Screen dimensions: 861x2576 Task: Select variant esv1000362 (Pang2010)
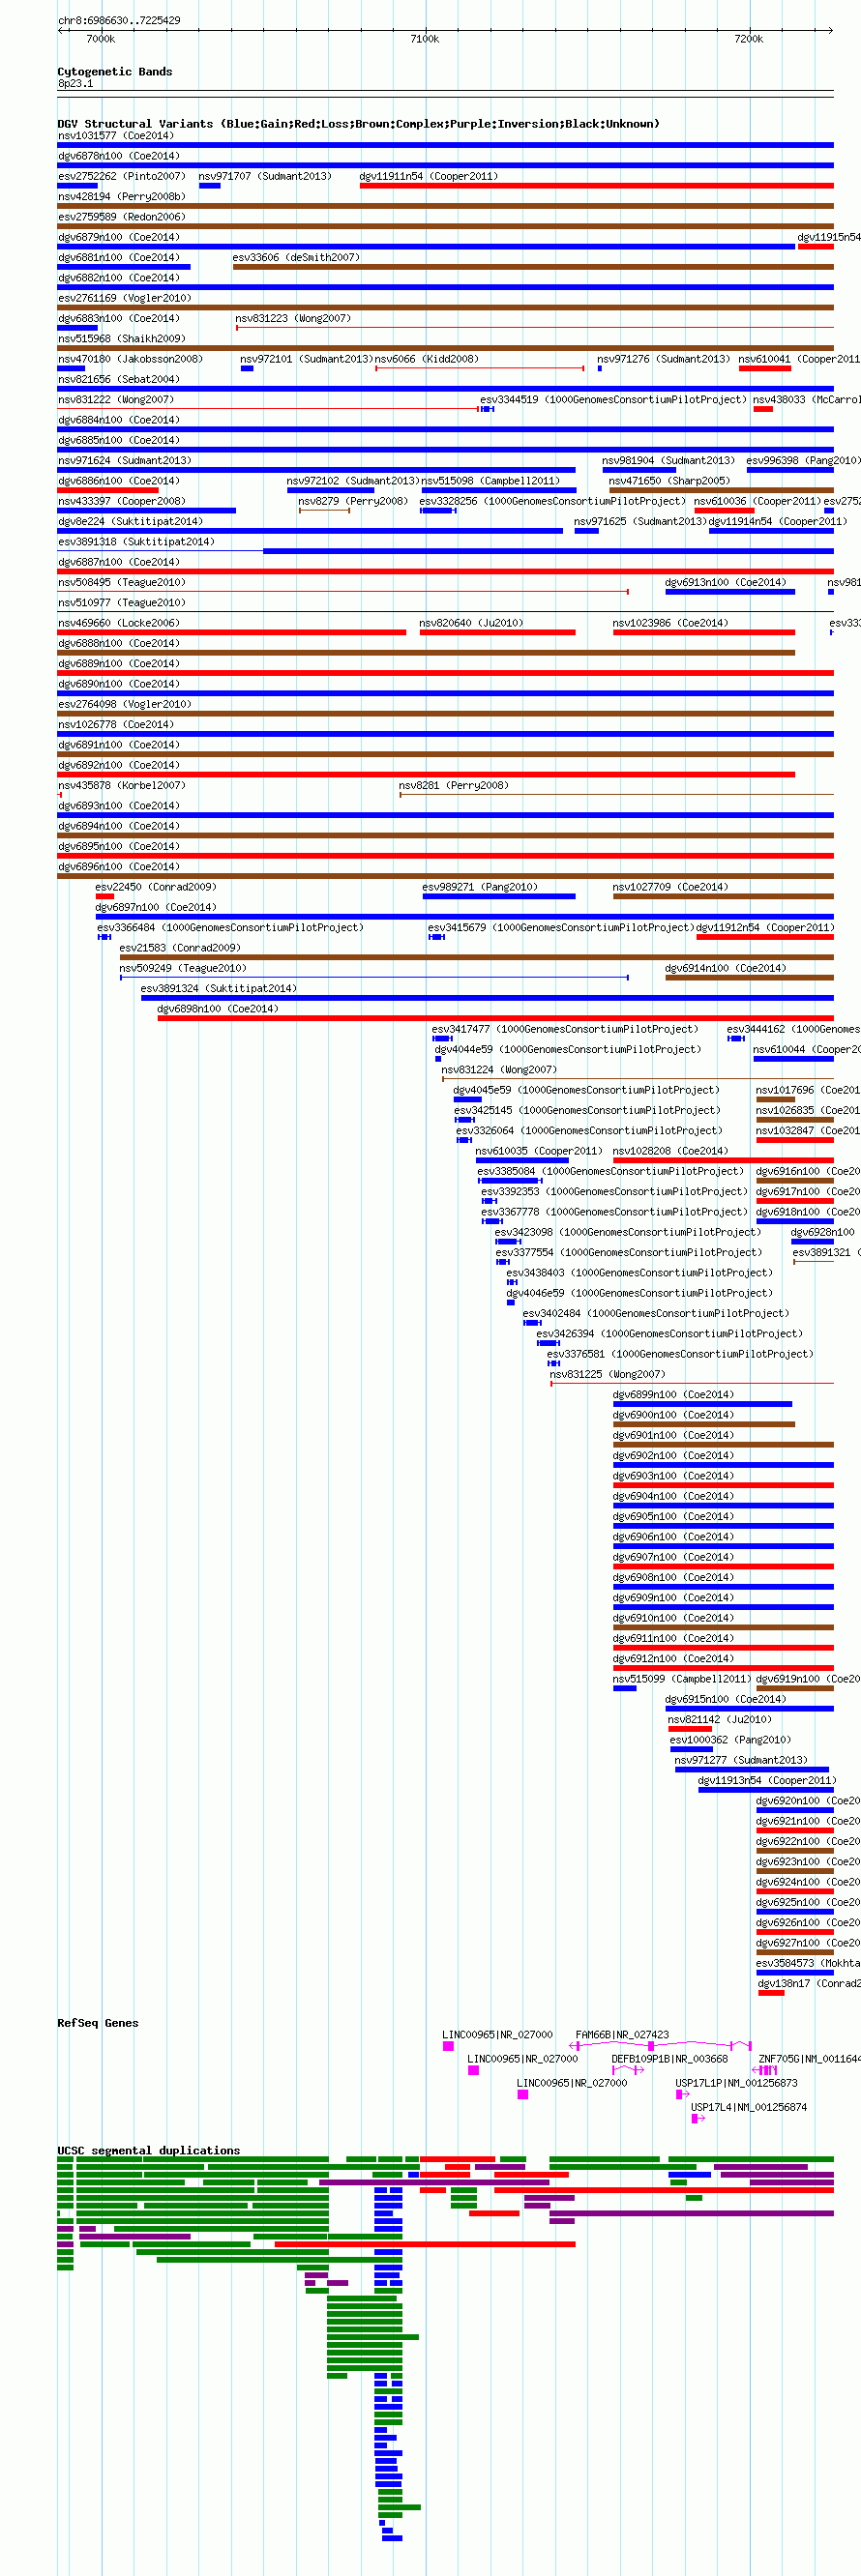pyautogui.click(x=731, y=1740)
